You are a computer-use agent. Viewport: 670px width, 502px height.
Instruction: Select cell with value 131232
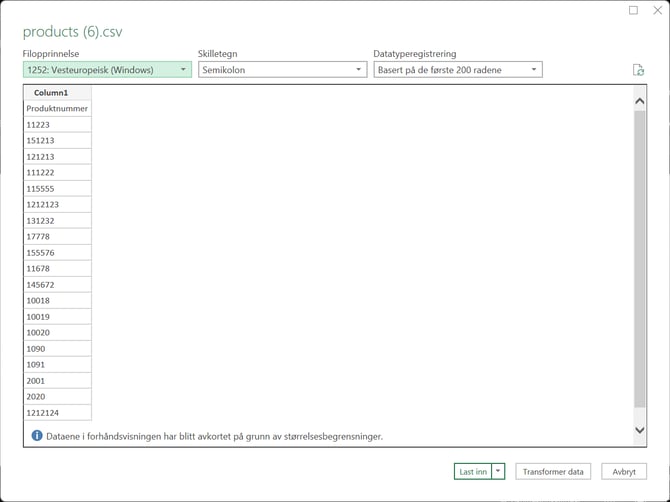coord(57,221)
